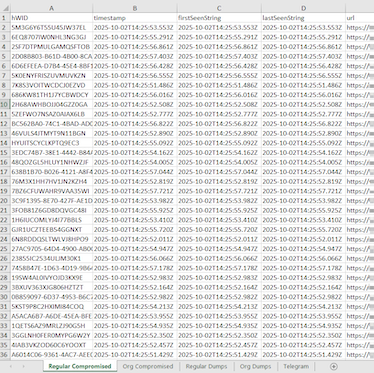The width and height of the screenshot is (374, 373).
Task: Select hWID cell 3GGLNH0FER0MYPG6W2Y
Action: coord(51,335)
